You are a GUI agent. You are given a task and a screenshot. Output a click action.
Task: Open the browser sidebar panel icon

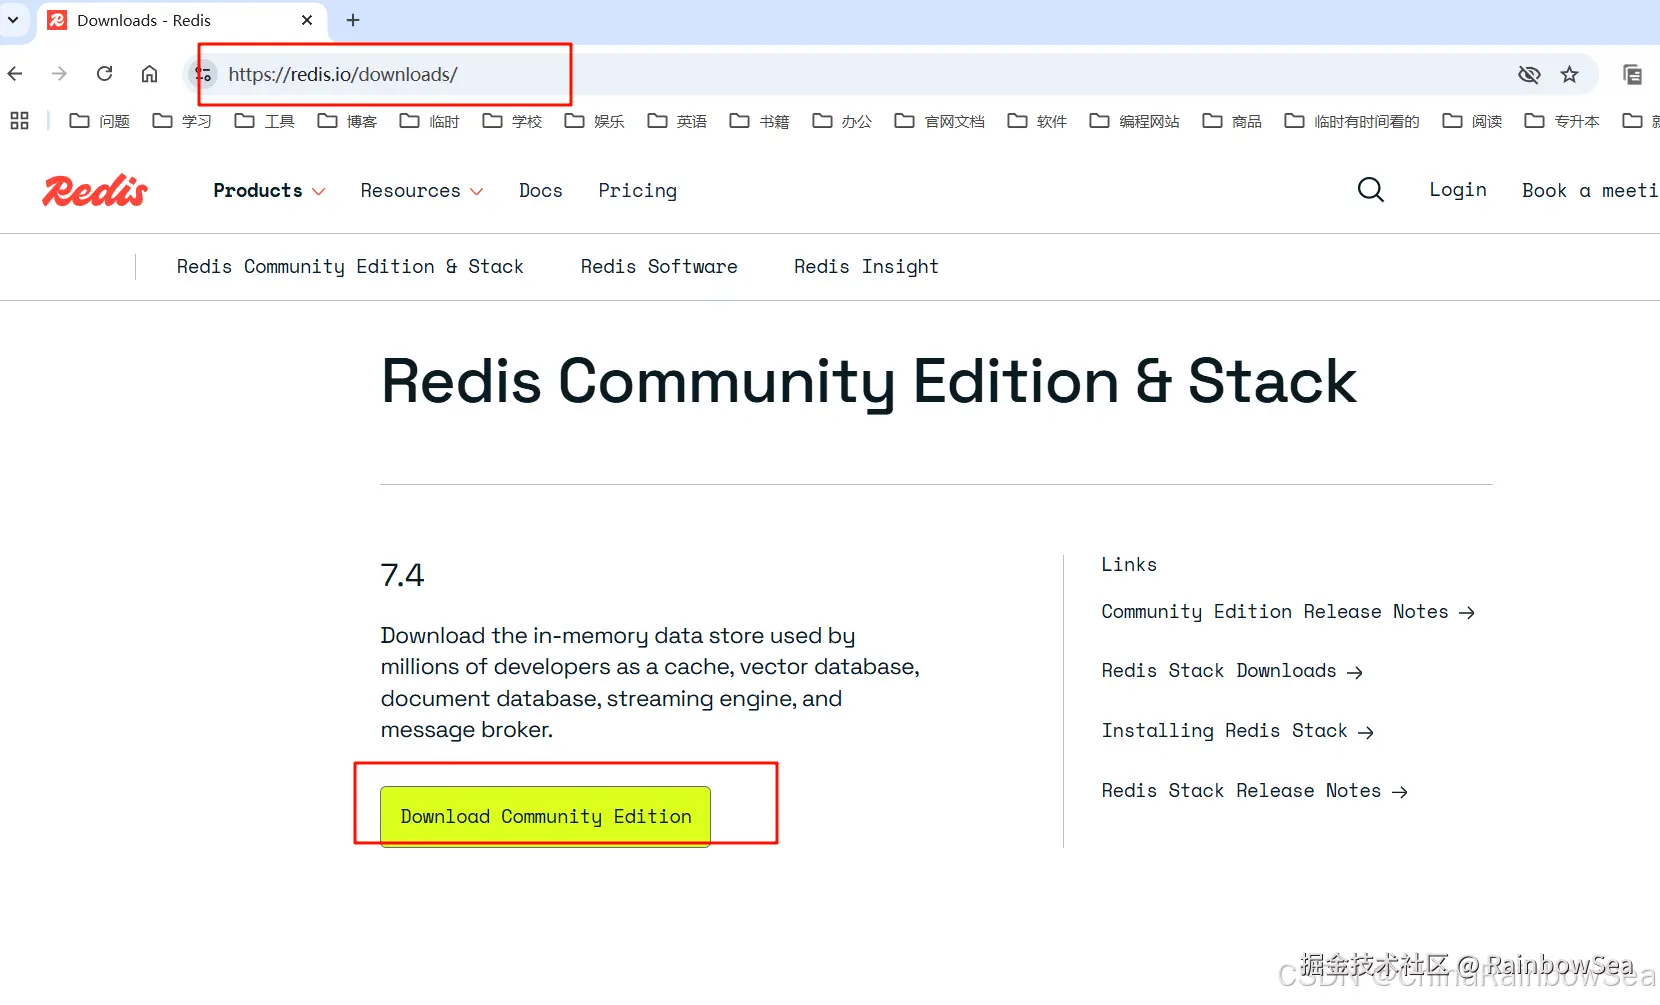1632,74
